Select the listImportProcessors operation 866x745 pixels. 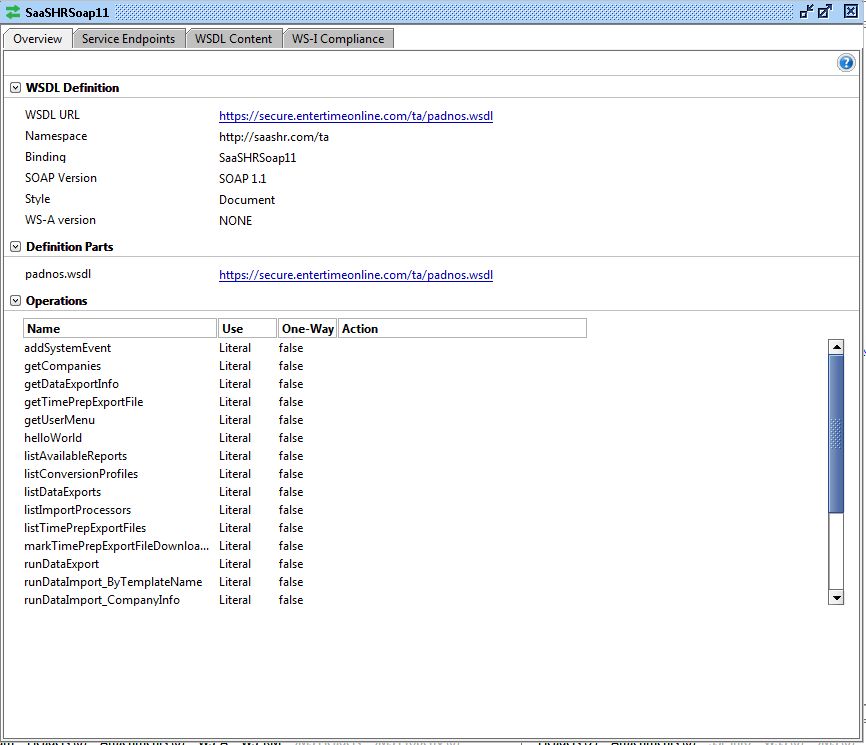(77, 510)
